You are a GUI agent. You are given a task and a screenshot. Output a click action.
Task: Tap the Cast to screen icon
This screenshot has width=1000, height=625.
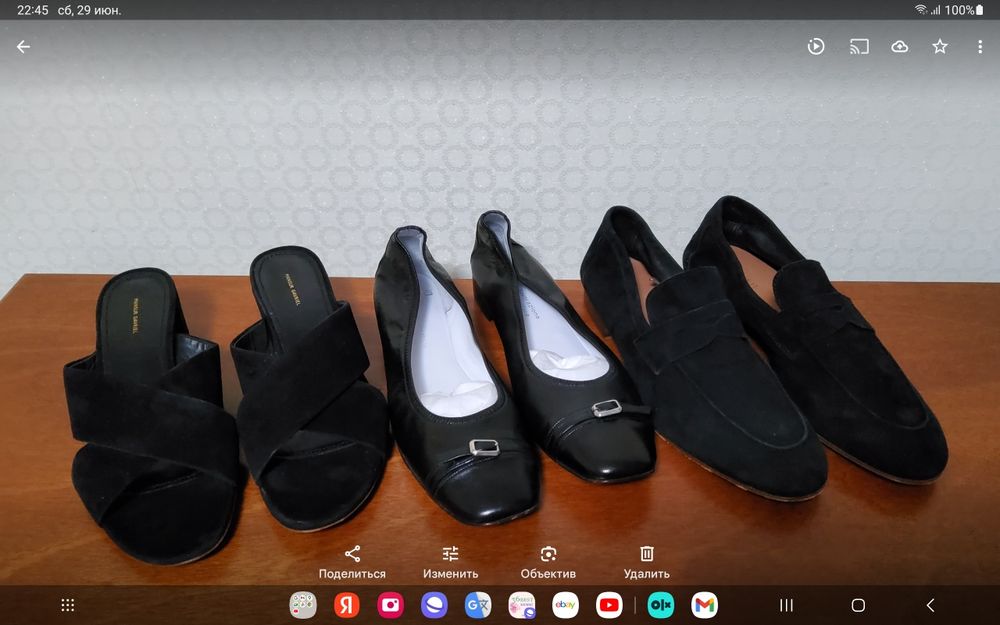[859, 47]
